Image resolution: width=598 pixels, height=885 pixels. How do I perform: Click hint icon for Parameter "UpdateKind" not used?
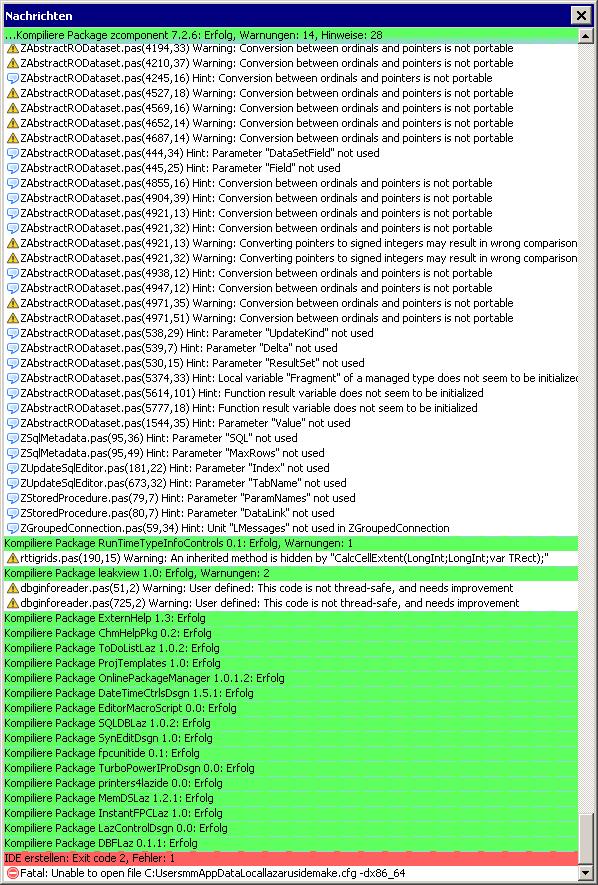[x=13, y=333]
